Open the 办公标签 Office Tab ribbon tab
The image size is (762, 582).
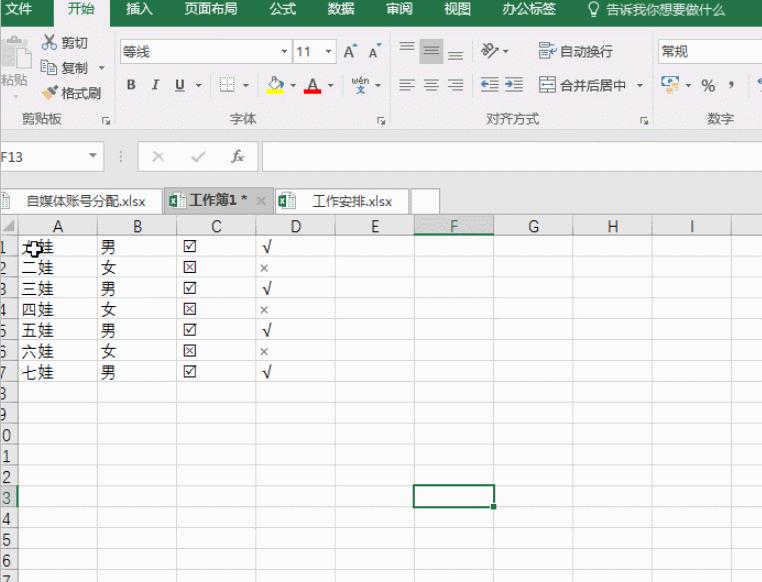(x=529, y=9)
